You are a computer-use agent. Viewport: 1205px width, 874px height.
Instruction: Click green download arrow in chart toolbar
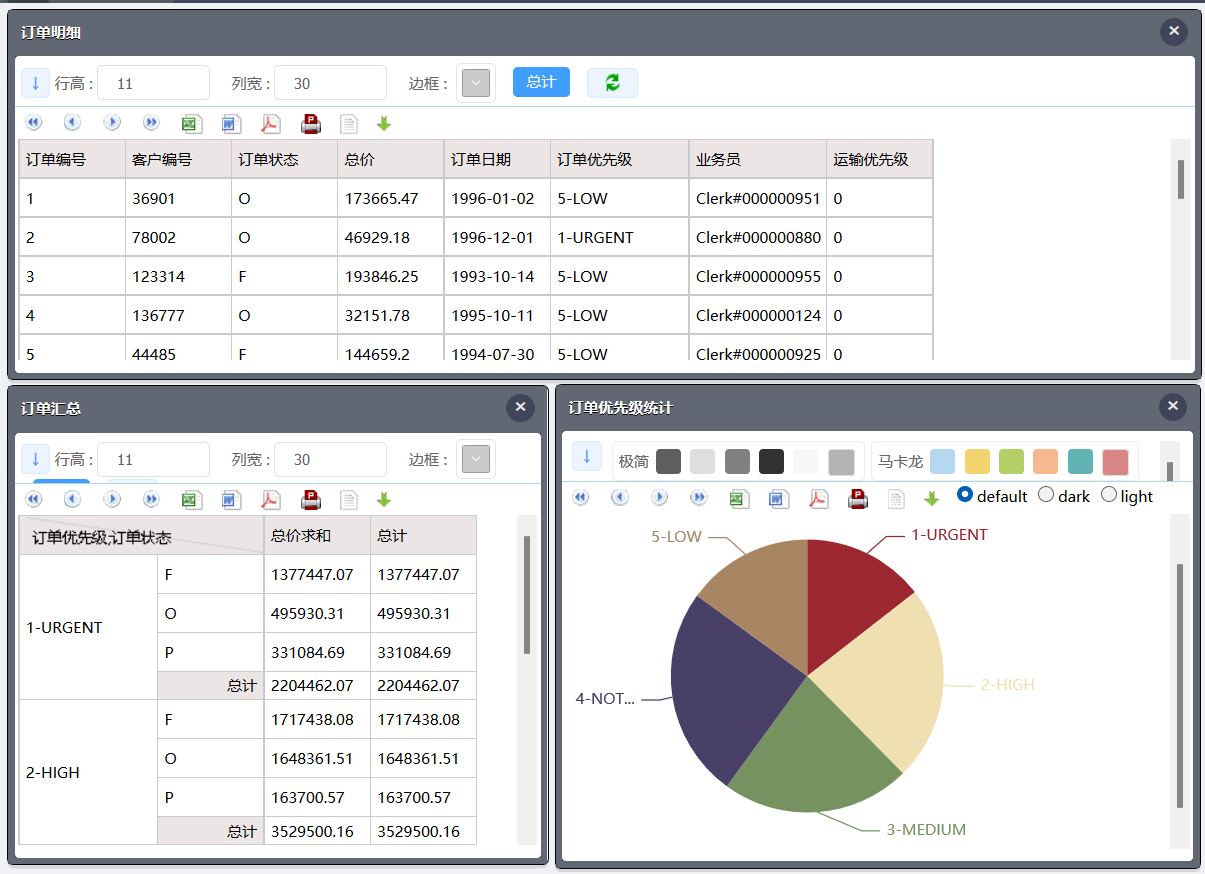[931, 498]
